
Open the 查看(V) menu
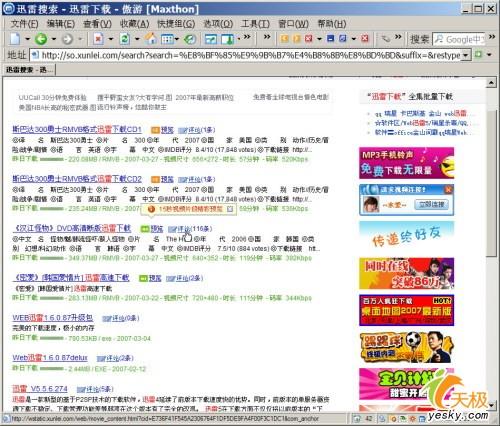(97, 24)
